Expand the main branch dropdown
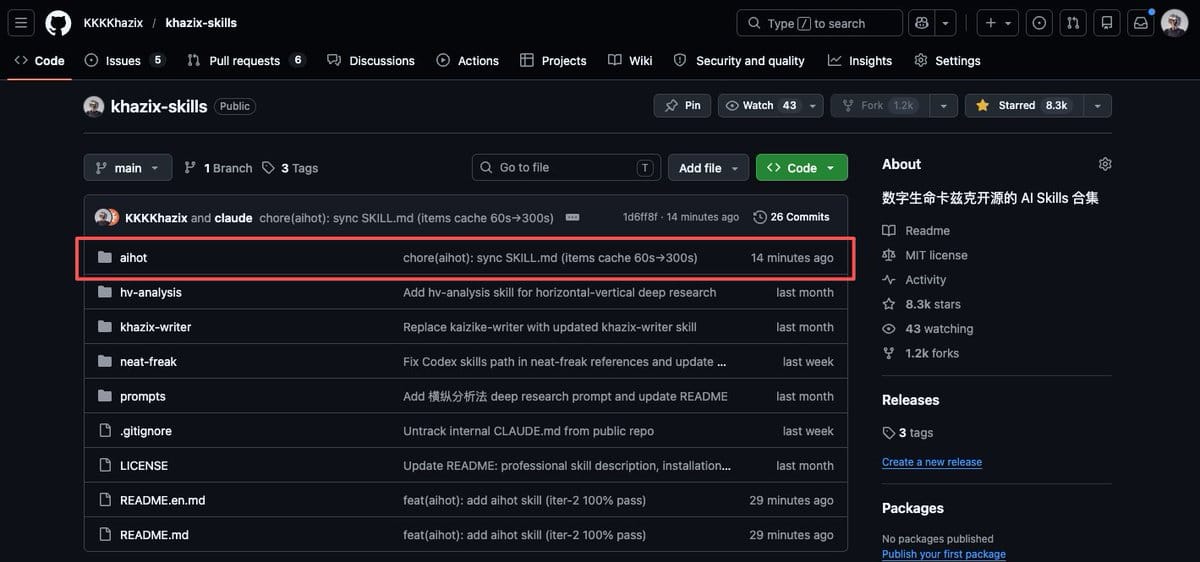1200x562 pixels. pos(128,168)
